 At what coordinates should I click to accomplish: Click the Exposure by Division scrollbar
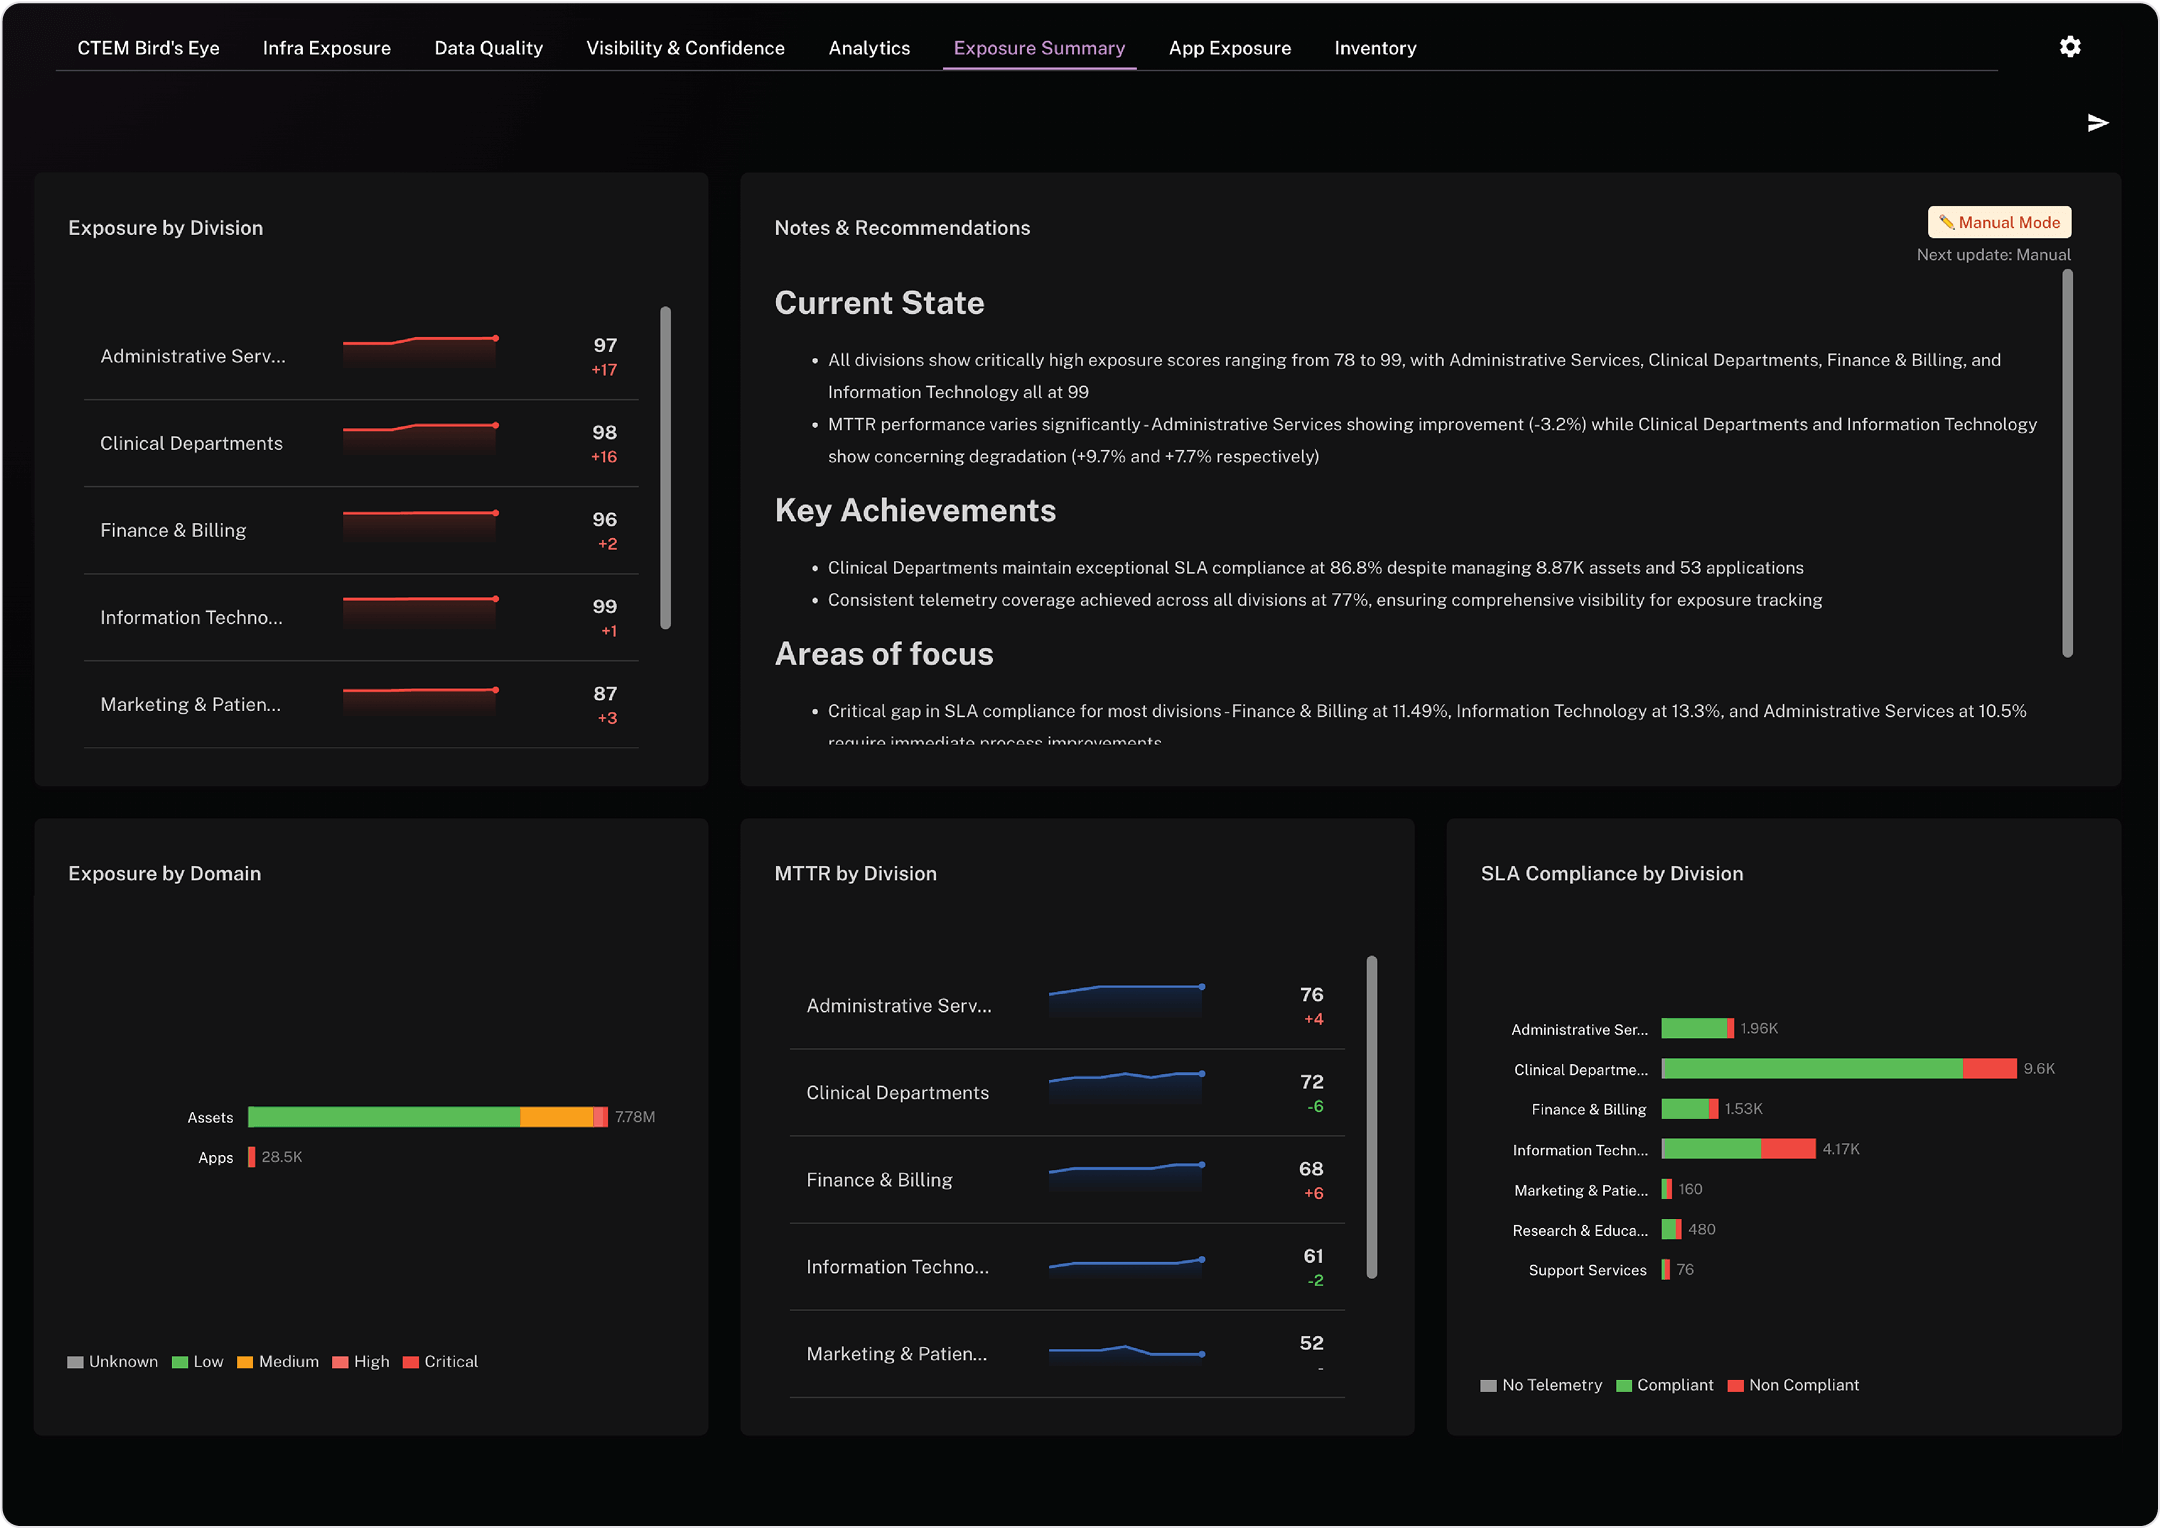click(665, 467)
